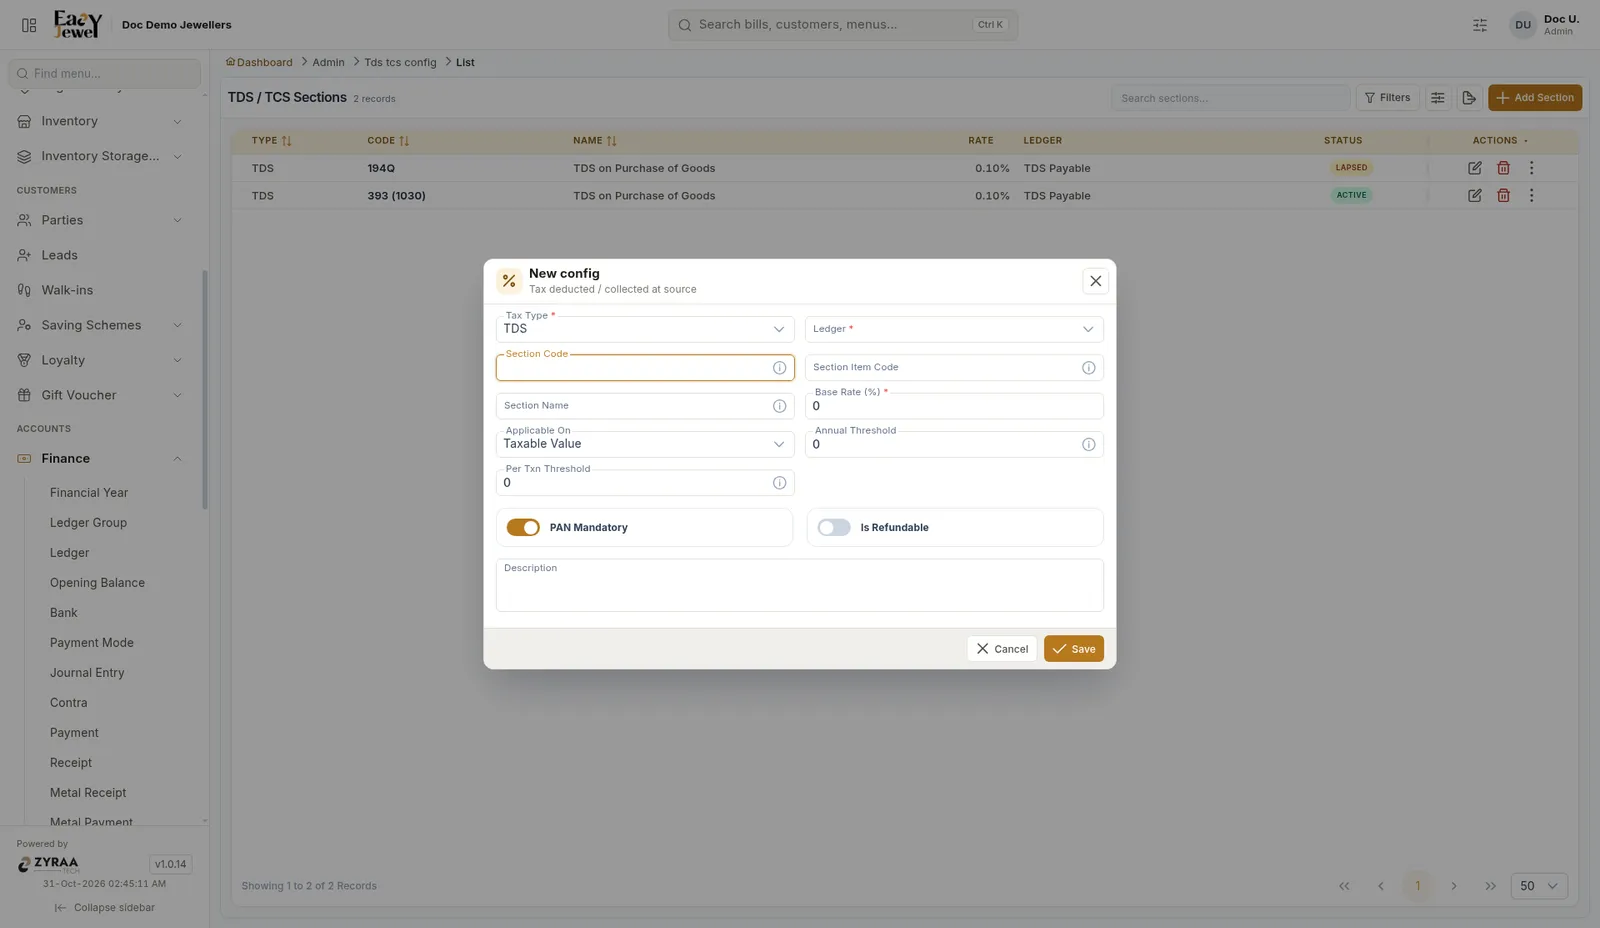Cancel the new config dialog
This screenshot has width=1600, height=928.
[1001, 649]
